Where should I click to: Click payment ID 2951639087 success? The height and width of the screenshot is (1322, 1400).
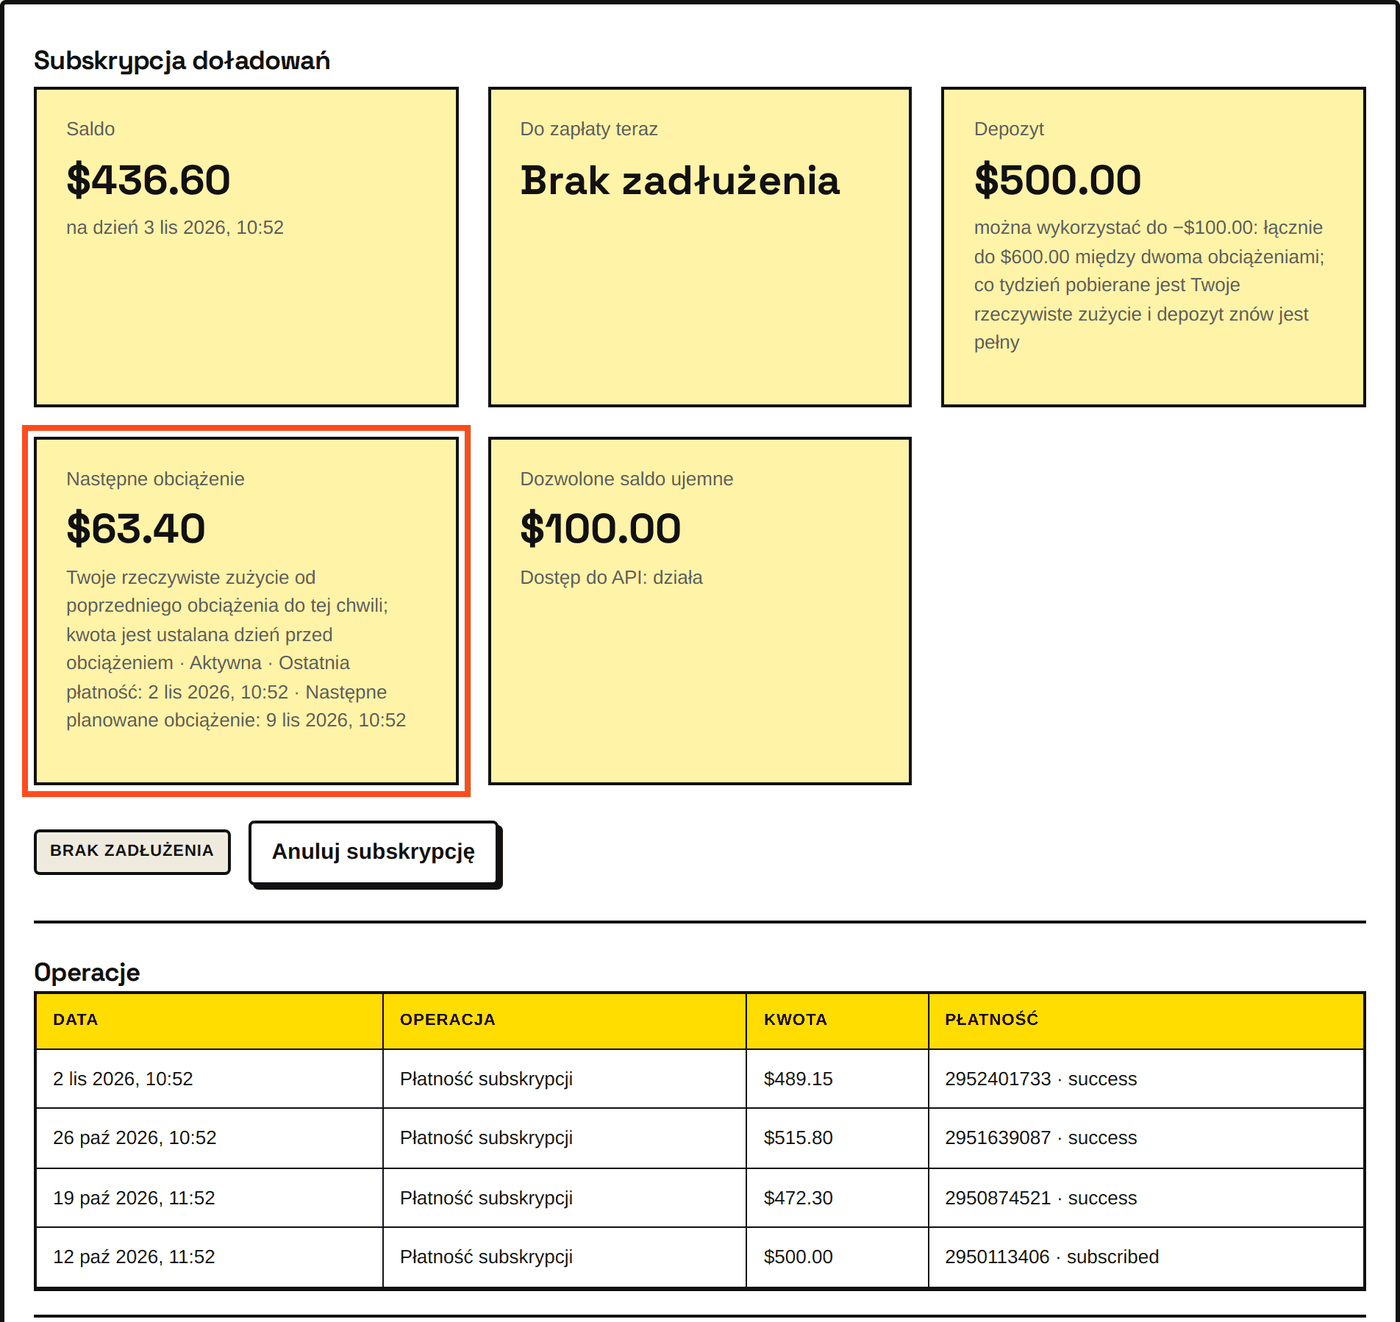pos(1041,1138)
